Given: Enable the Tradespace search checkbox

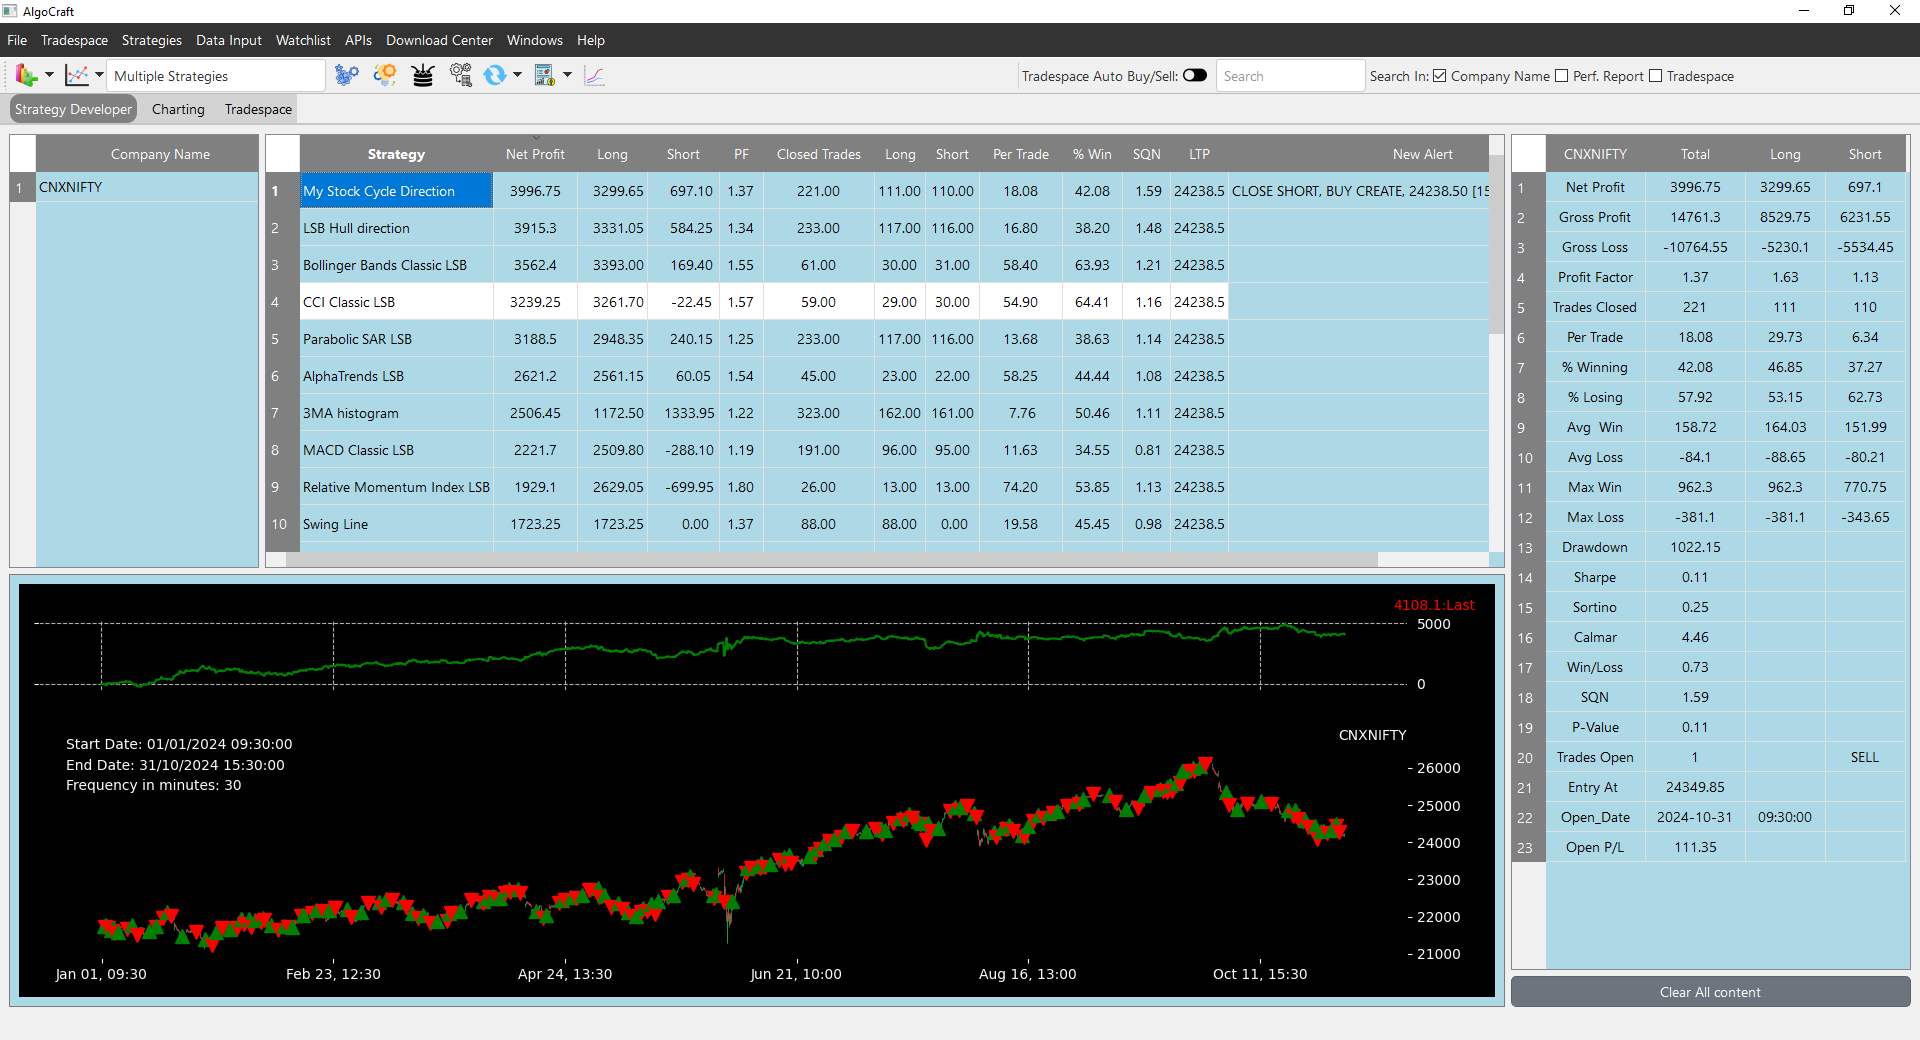Looking at the screenshot, I should (1656, 76).
